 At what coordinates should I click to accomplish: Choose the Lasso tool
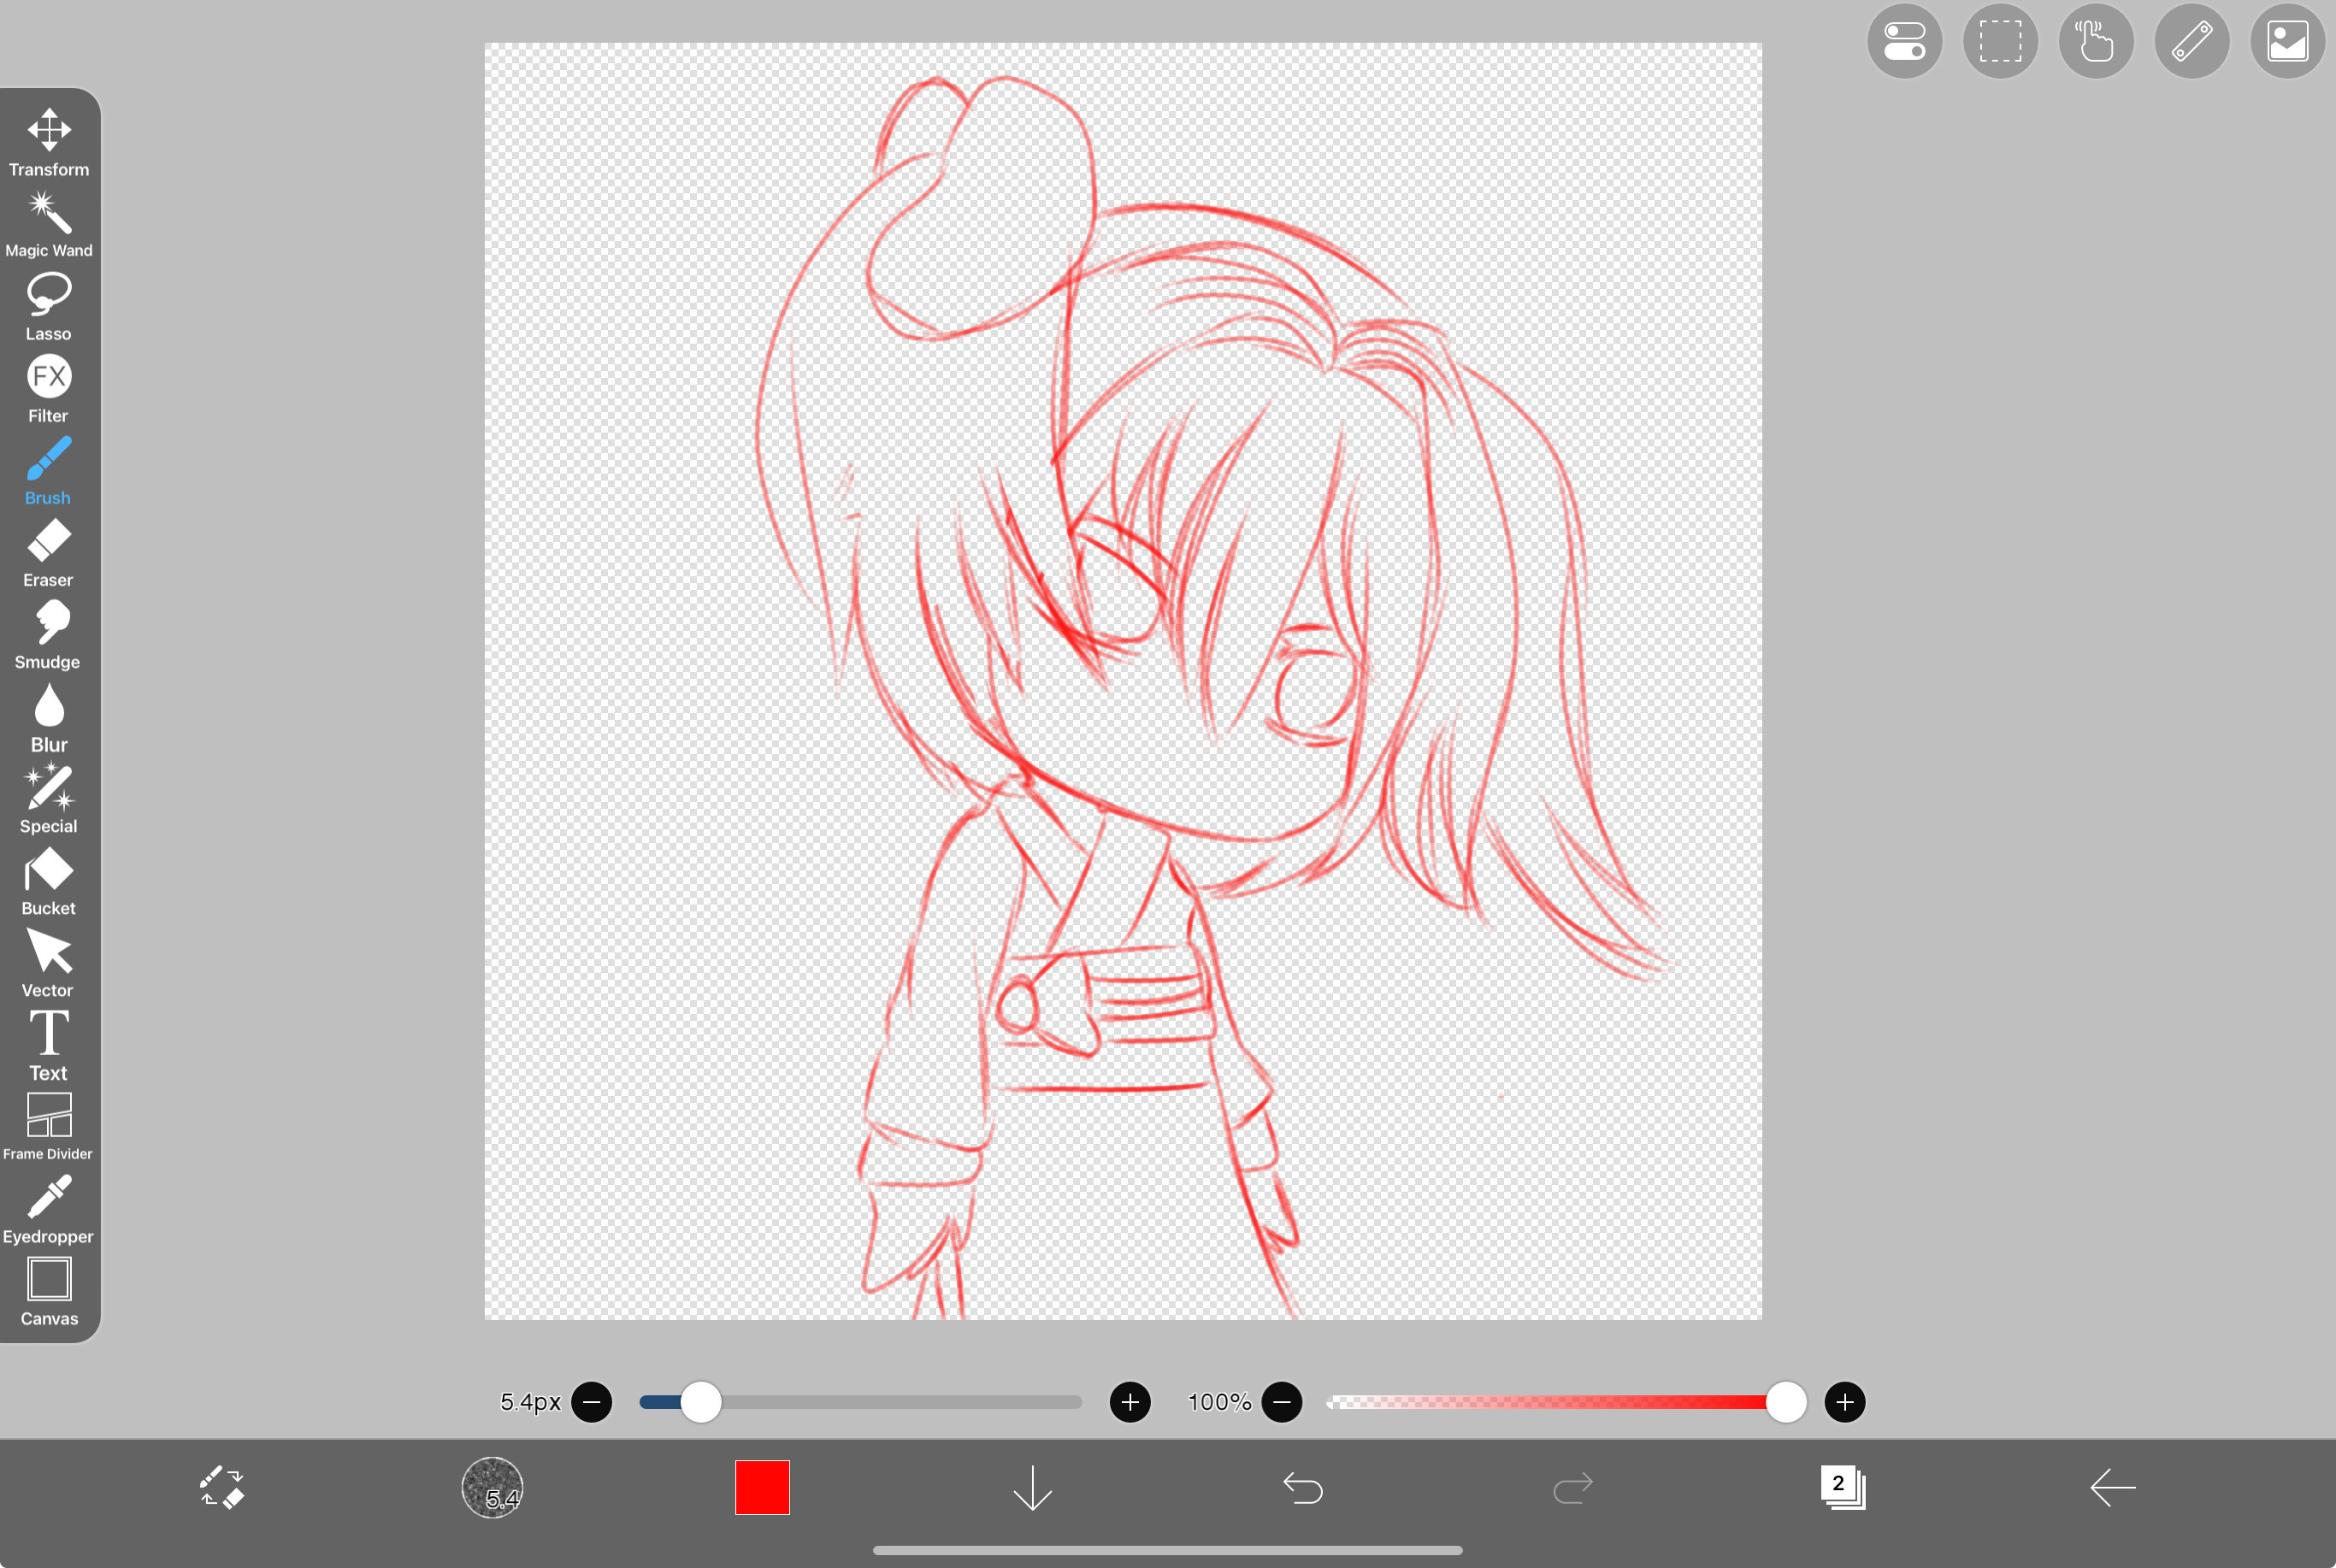48,307
